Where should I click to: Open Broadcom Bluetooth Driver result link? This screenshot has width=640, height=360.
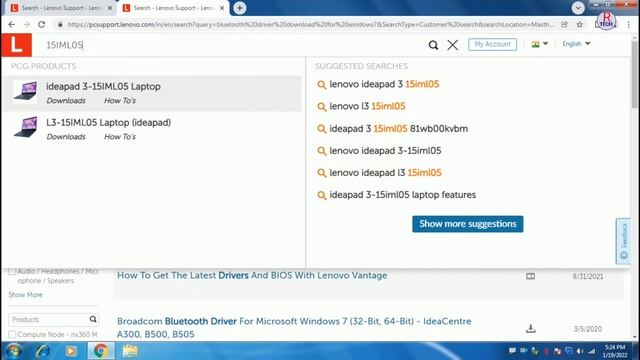(294, 328)
